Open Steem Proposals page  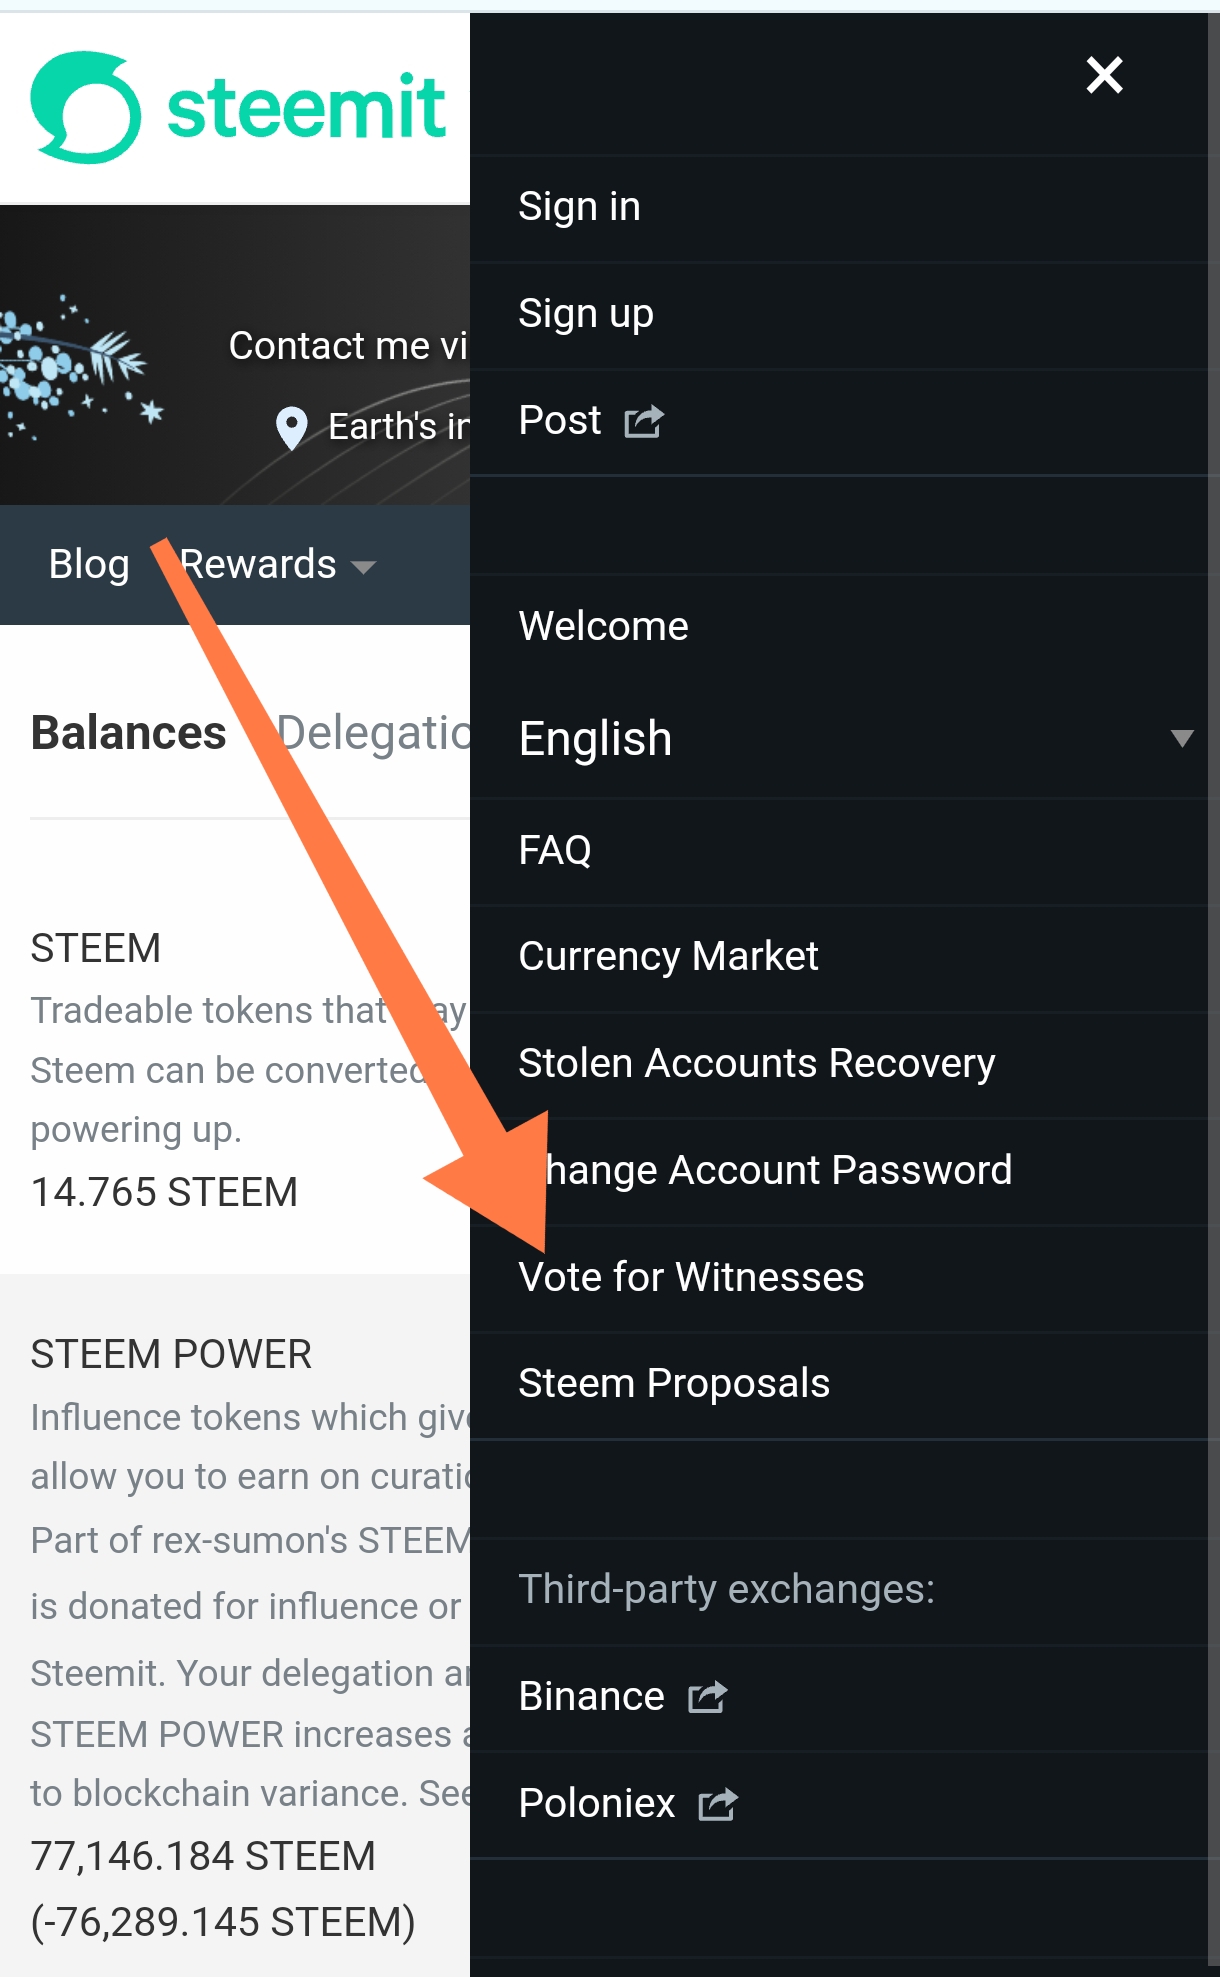(674, 1384)
